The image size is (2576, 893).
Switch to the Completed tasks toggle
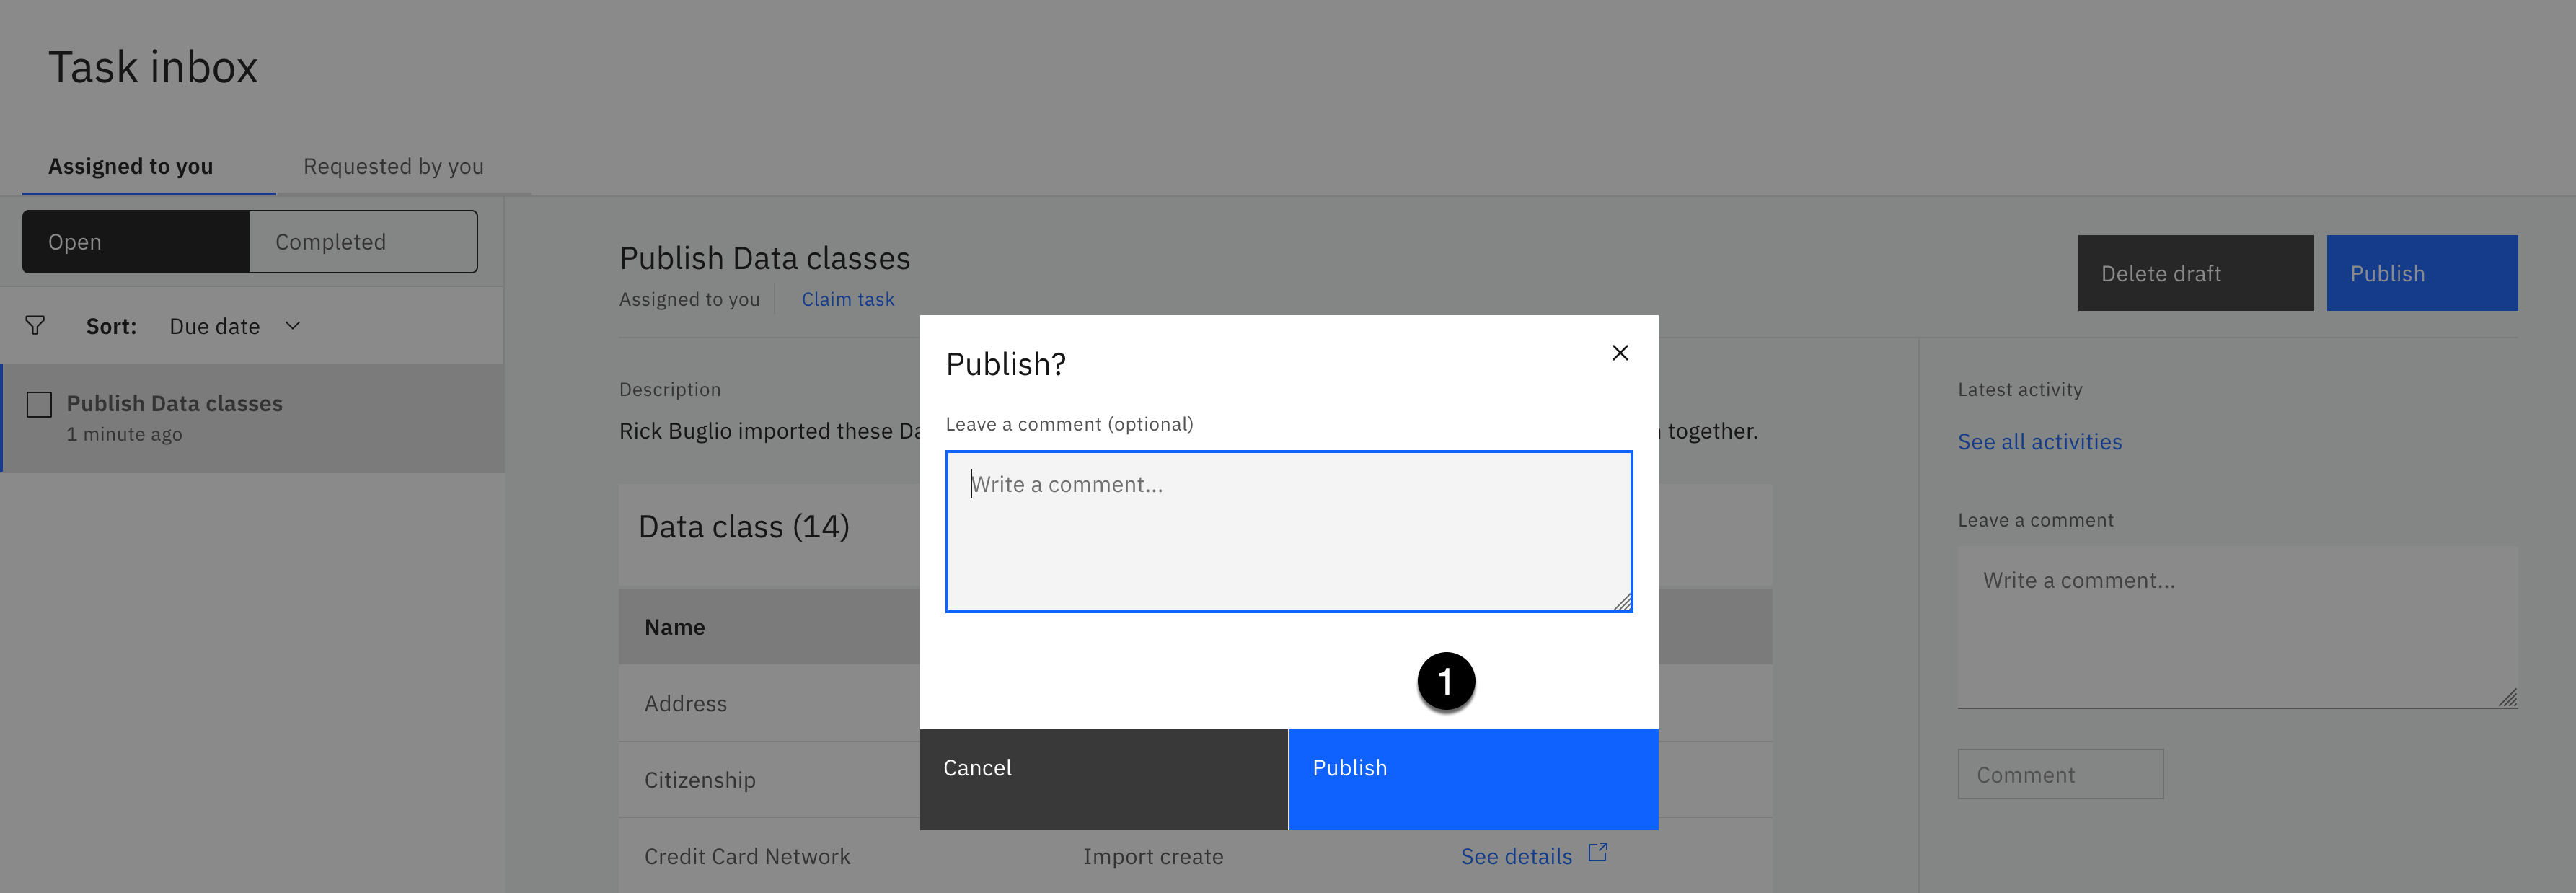tap(363, 242)
